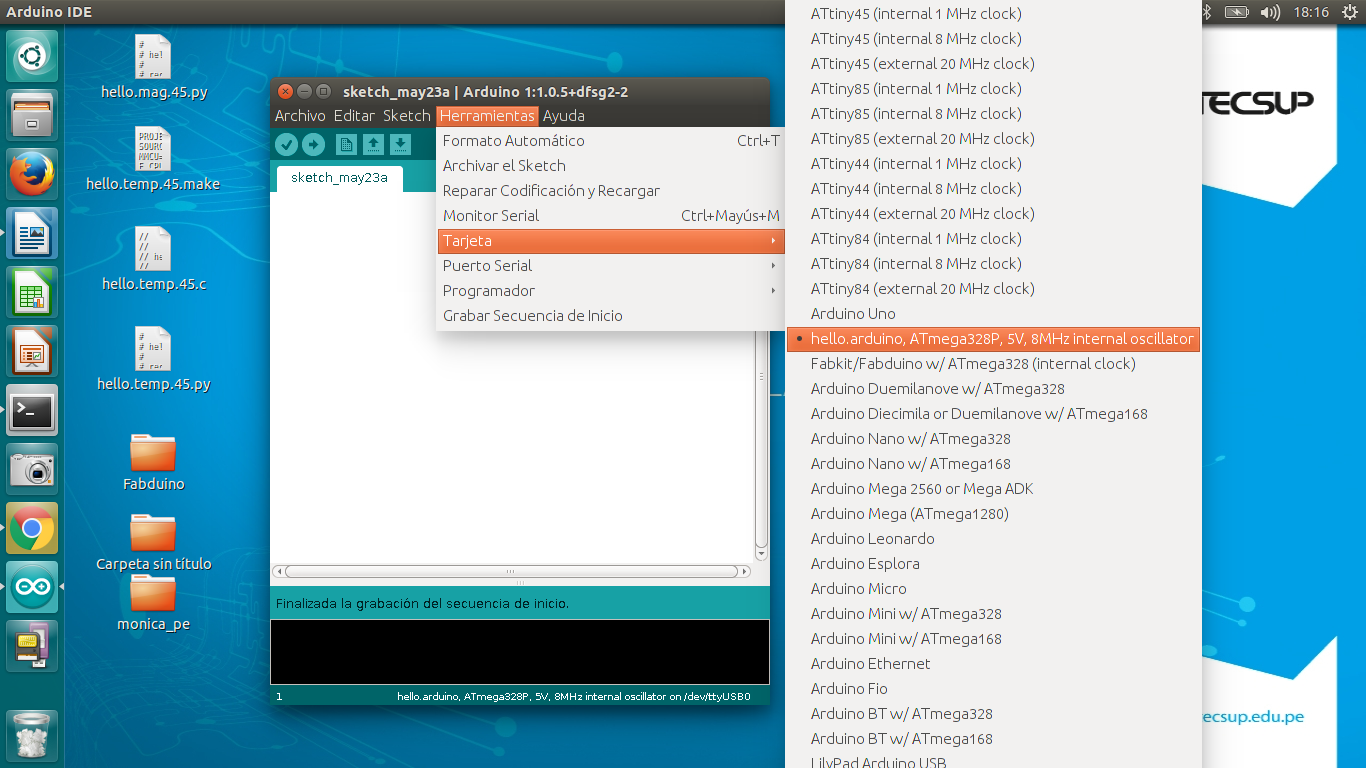Select Arduino Mega 2560 or Mega ADK
1366x768 pixels.
993,489
